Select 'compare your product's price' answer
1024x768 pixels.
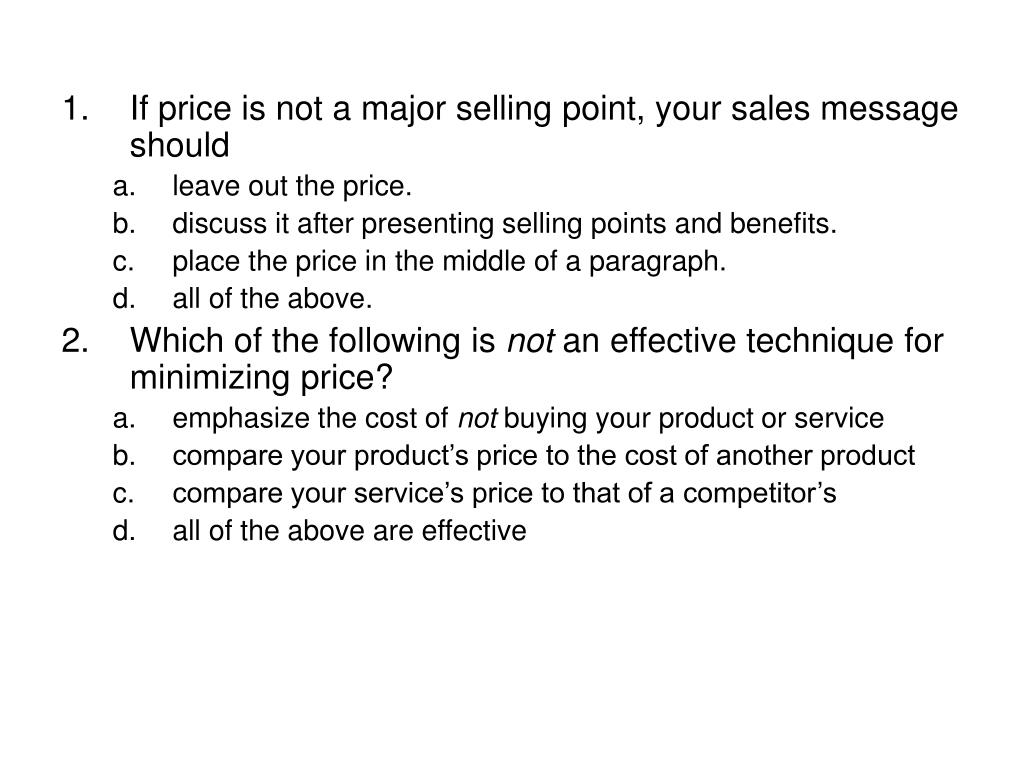[543, 456]
